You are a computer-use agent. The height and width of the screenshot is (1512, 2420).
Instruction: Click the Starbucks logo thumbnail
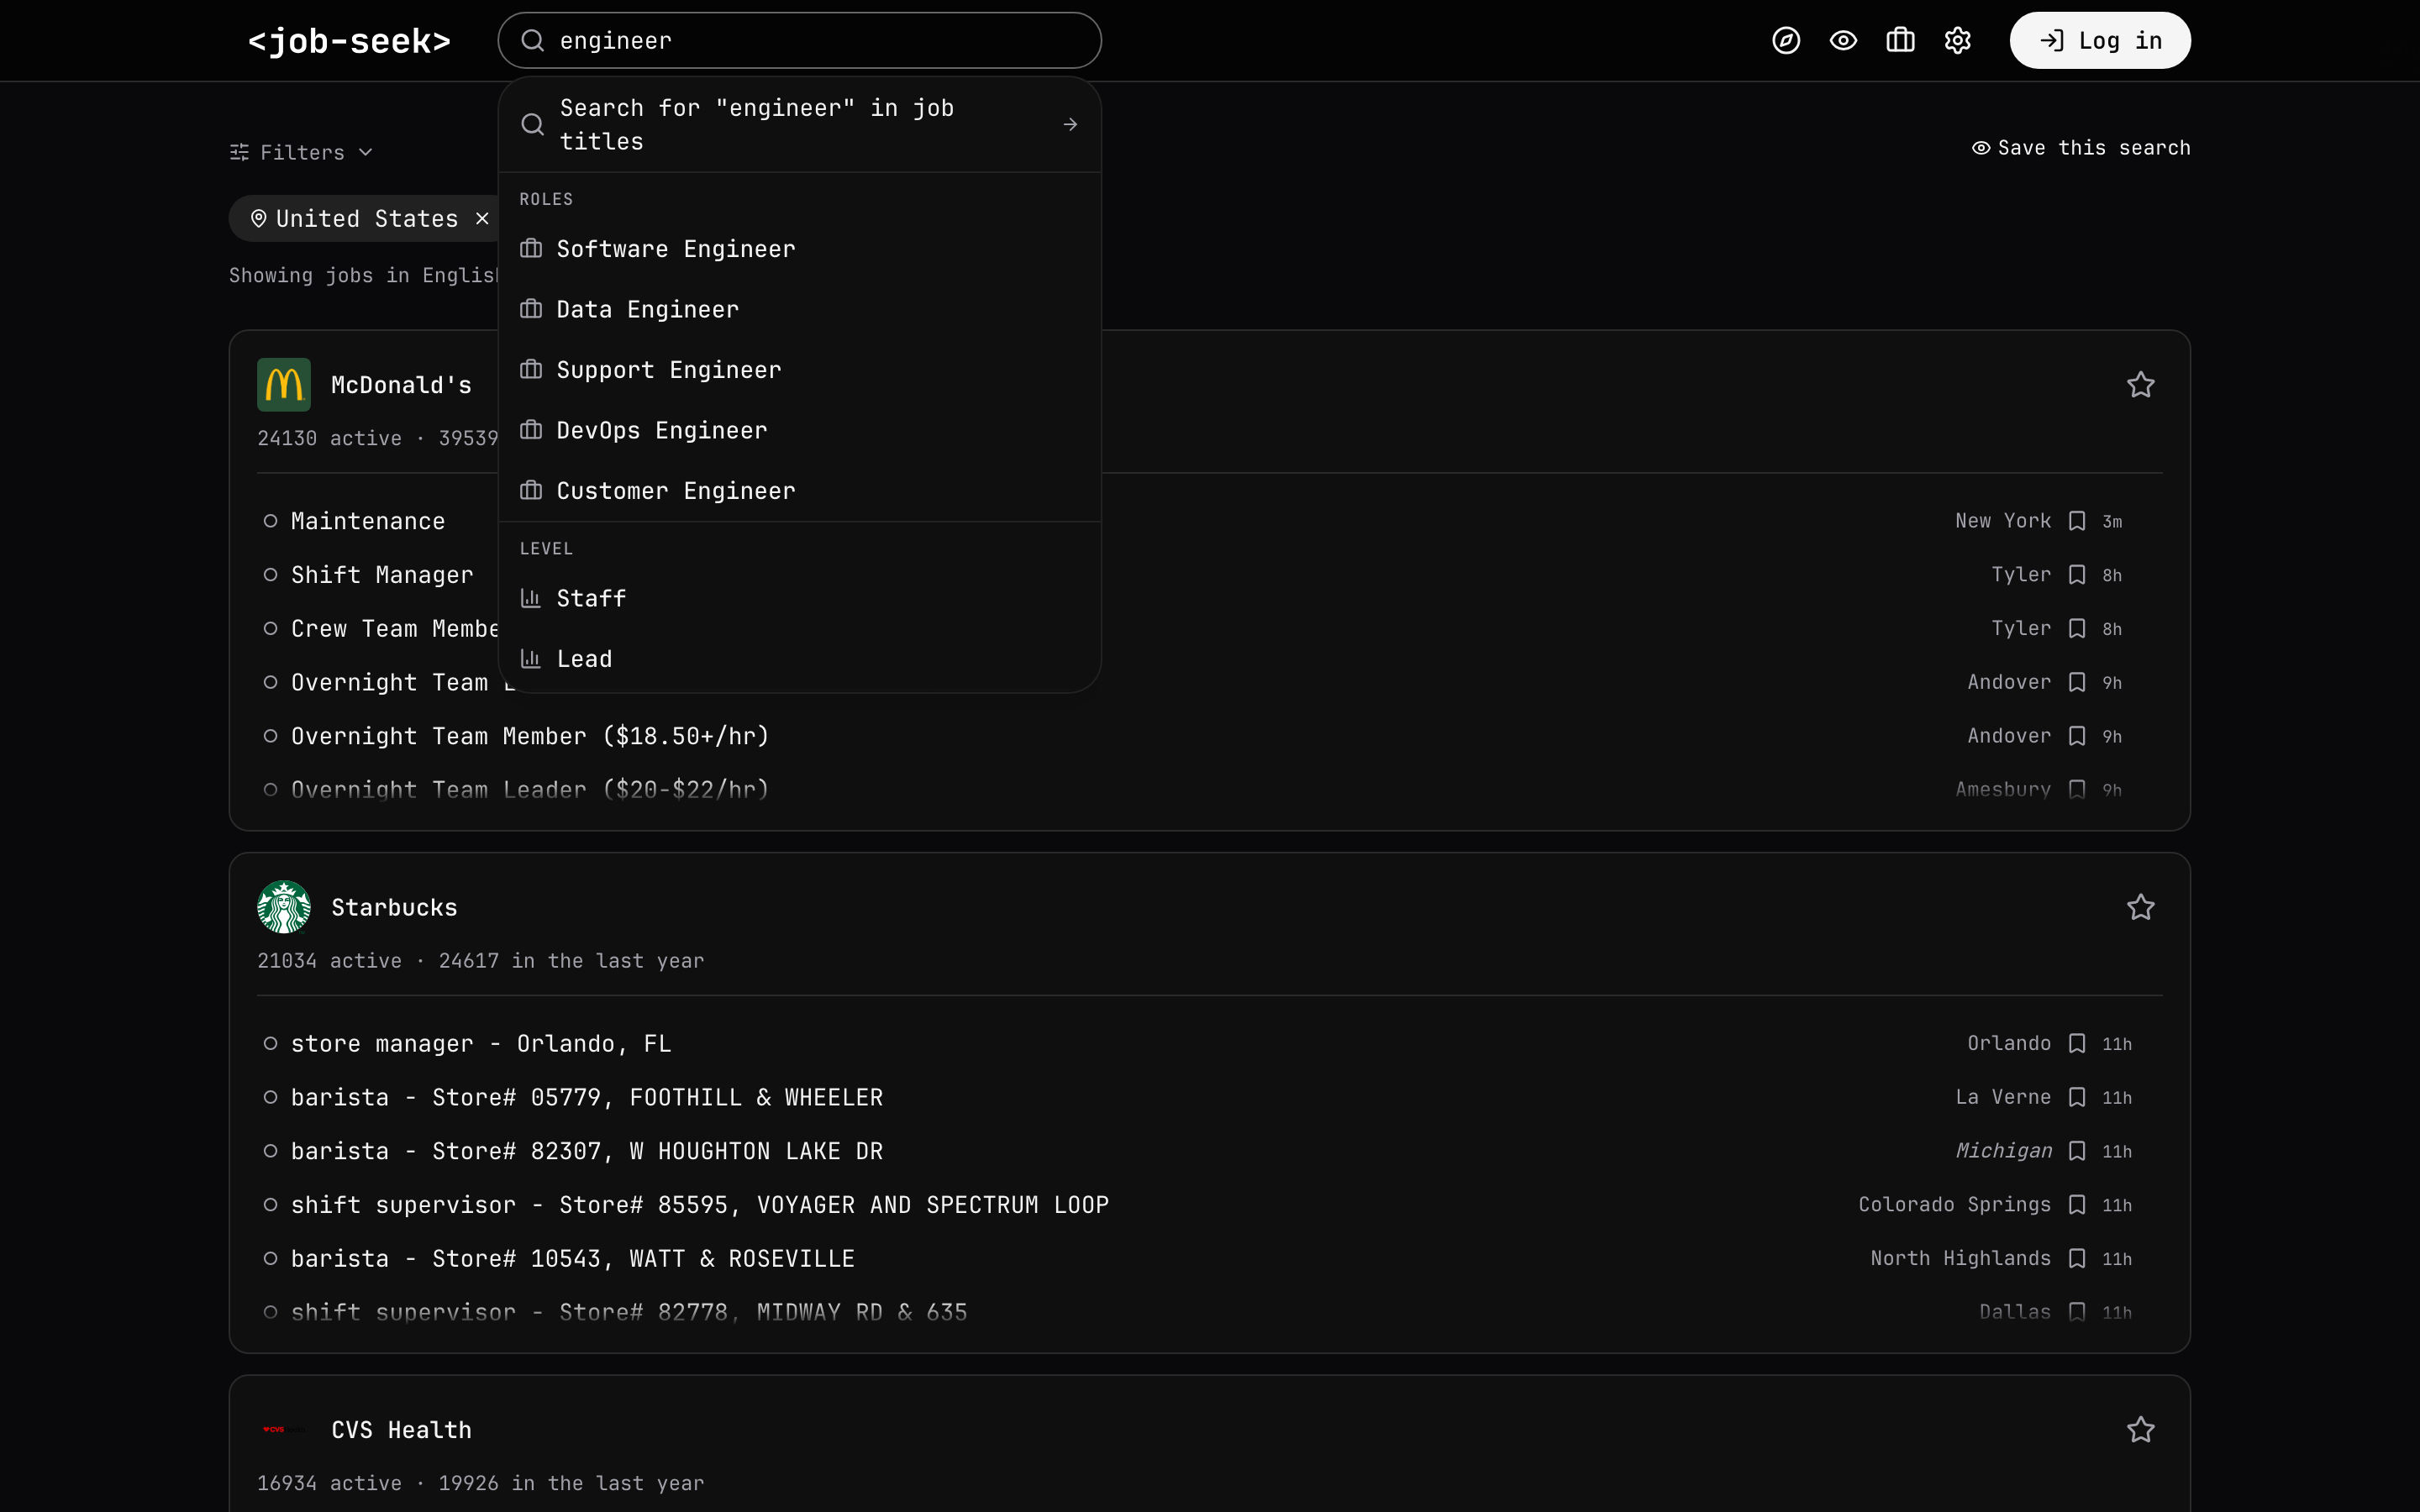pyautogui.click(x=284, y=907)
